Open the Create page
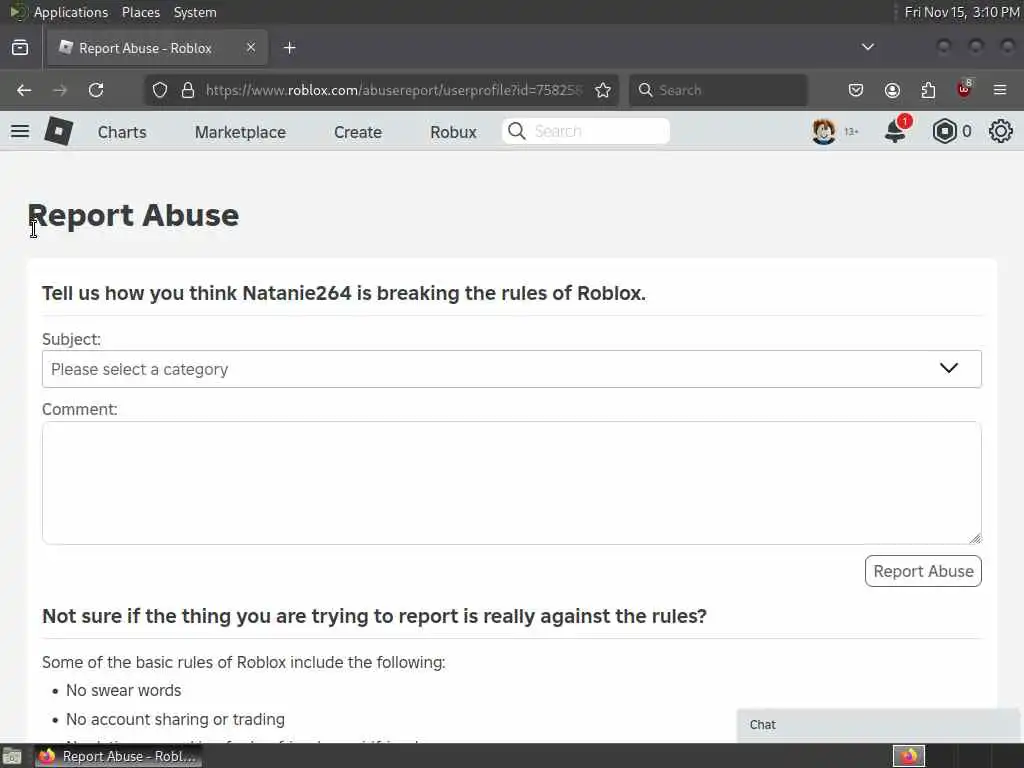This screenshot has width=1024, height=768. pos(358,132)
